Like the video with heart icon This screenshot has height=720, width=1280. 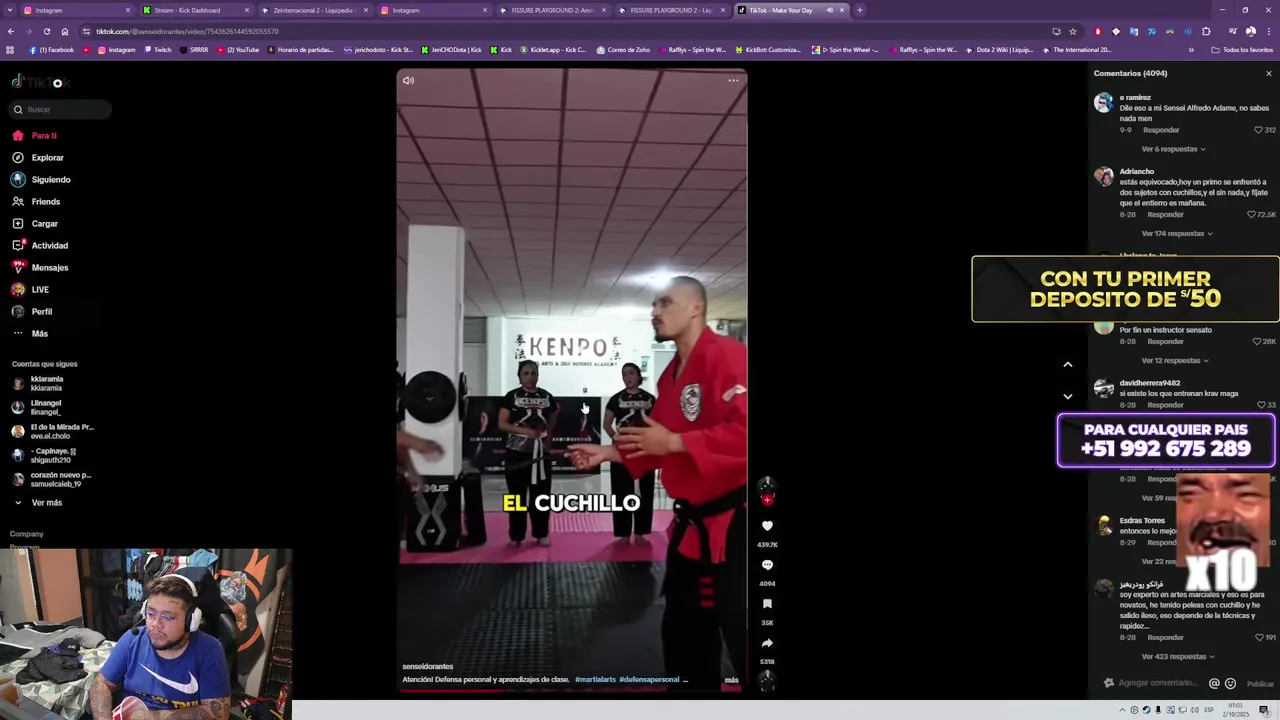point(767,526)
